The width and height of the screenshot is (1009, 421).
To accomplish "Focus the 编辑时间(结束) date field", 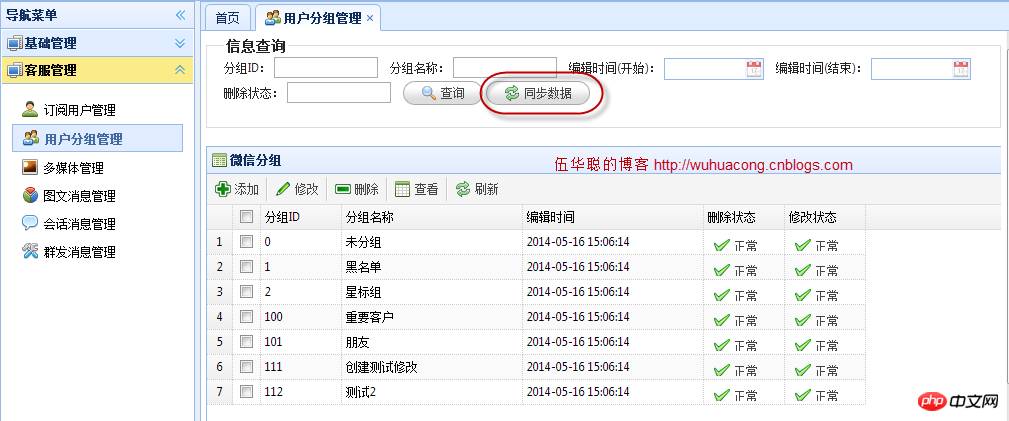I will (x=912, y=69).
